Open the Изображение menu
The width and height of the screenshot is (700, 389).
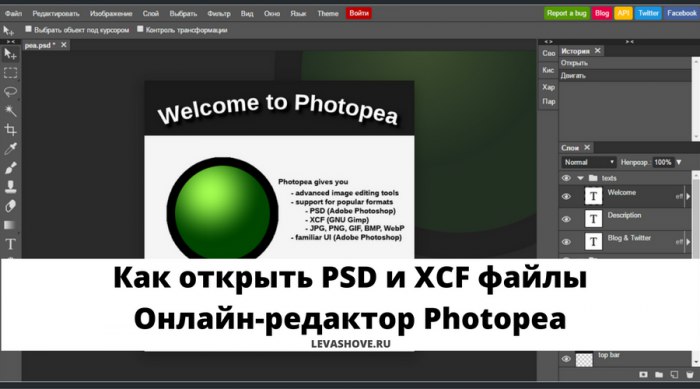[x=111, y=13]
